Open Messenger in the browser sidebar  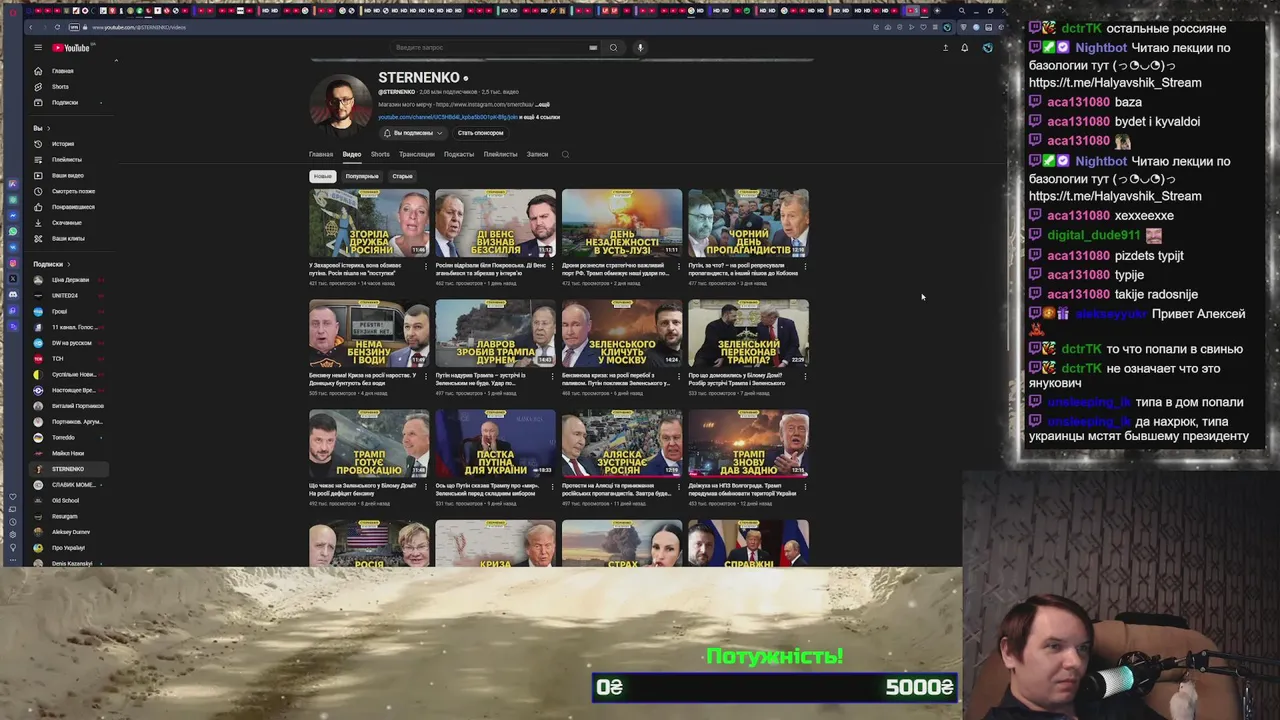12,215
